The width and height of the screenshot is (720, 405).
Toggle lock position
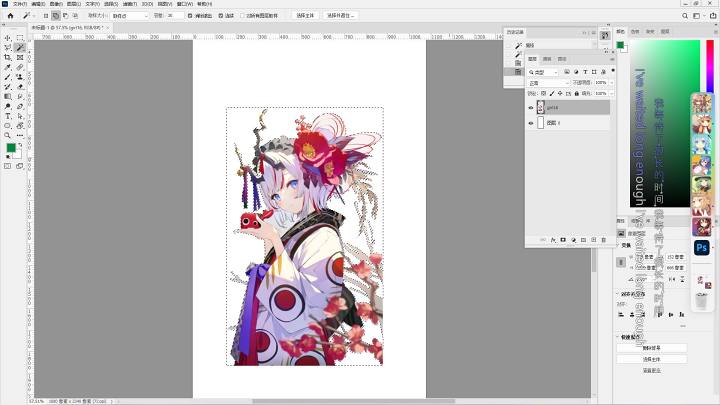point(560,93)
